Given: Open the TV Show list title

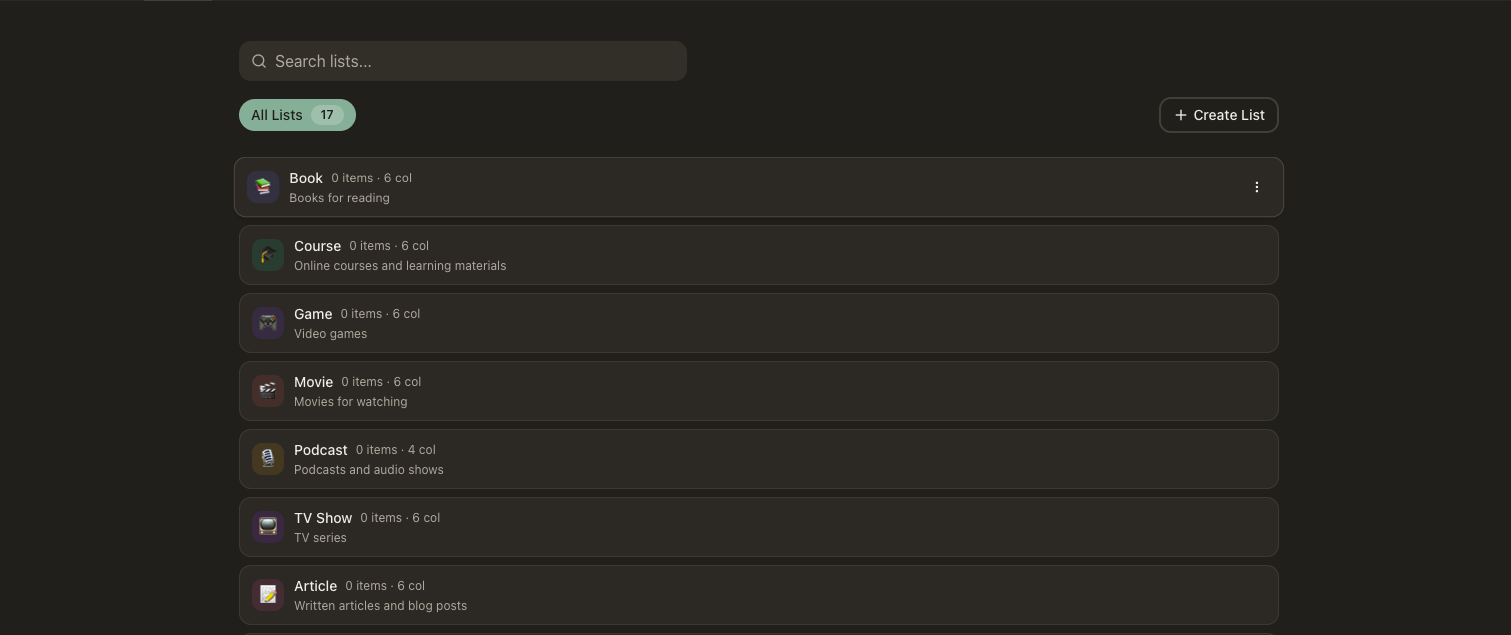Looking at the screenshot, I should pos(323,518).
